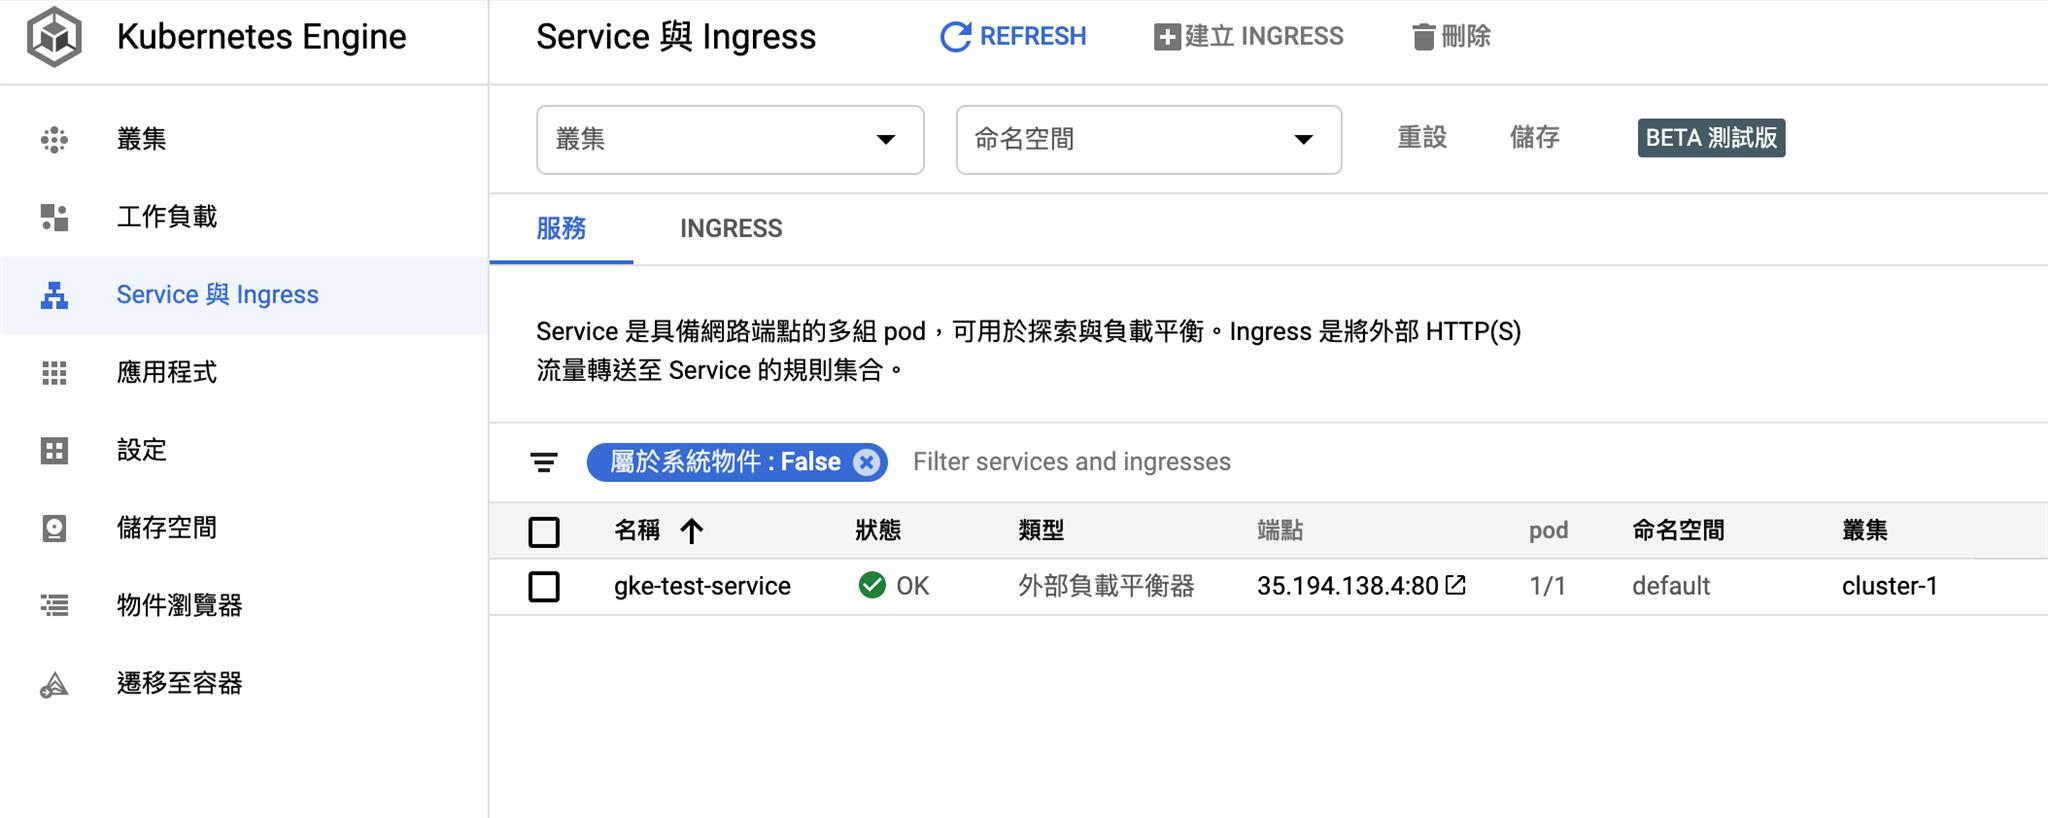Click the 遷移至容器 migrate icon
The image size is (2048, 818).
point(54,685)
